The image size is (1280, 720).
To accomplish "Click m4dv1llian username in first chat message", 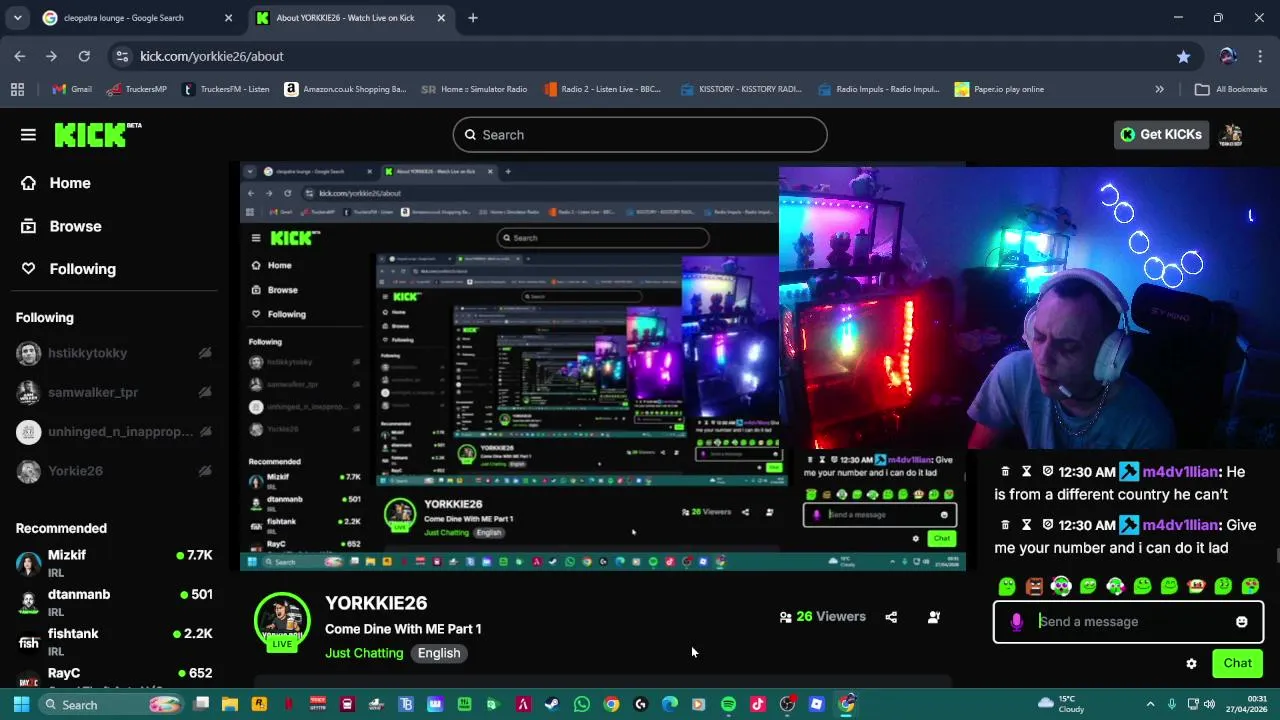I will click(1180, 472).
